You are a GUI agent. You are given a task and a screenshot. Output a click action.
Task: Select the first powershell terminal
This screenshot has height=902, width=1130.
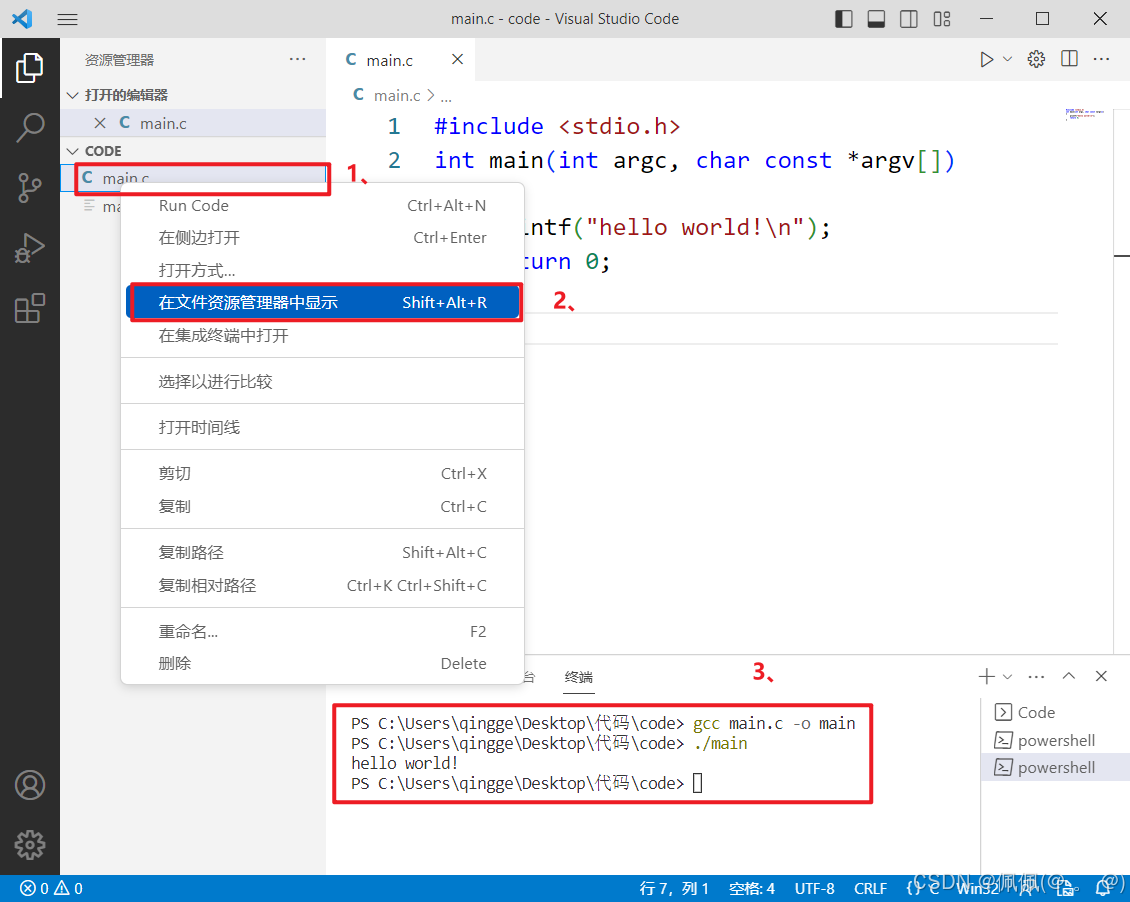point(1056,740)
